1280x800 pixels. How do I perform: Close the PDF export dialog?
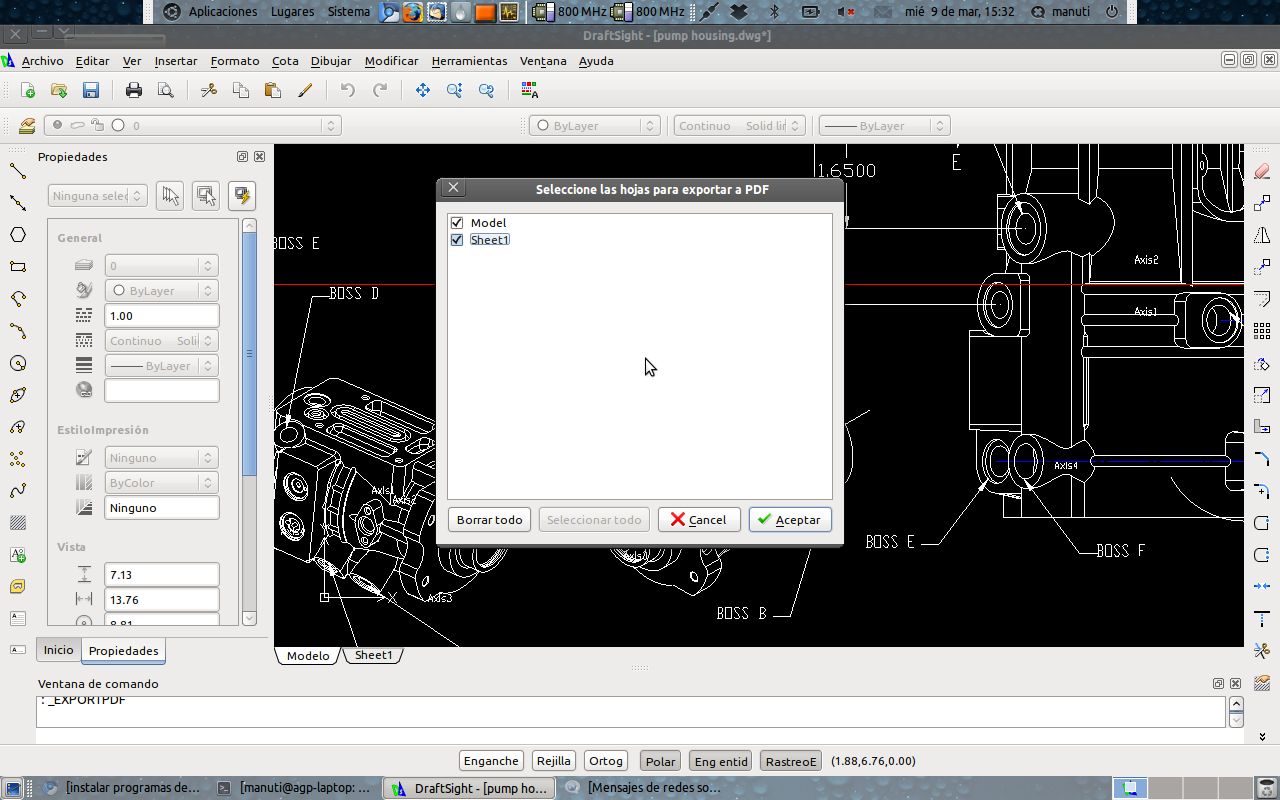click(453, 188)
